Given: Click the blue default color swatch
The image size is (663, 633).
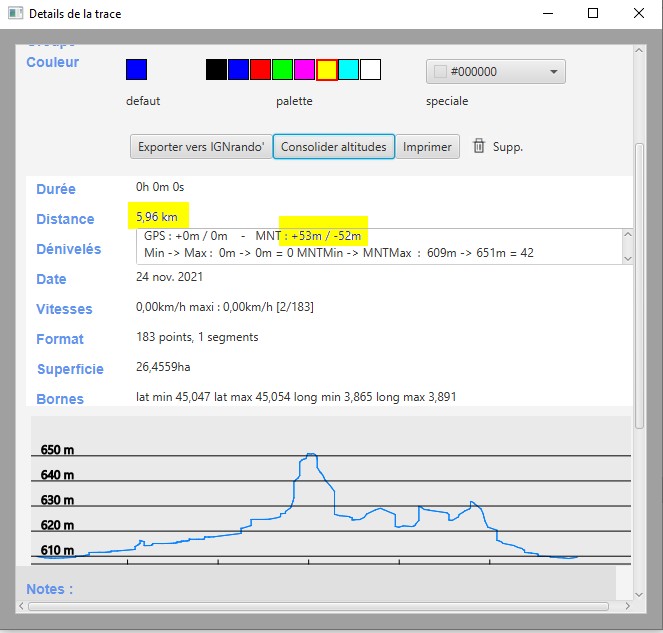Looking at the screenshot, I should coord(137,70).
